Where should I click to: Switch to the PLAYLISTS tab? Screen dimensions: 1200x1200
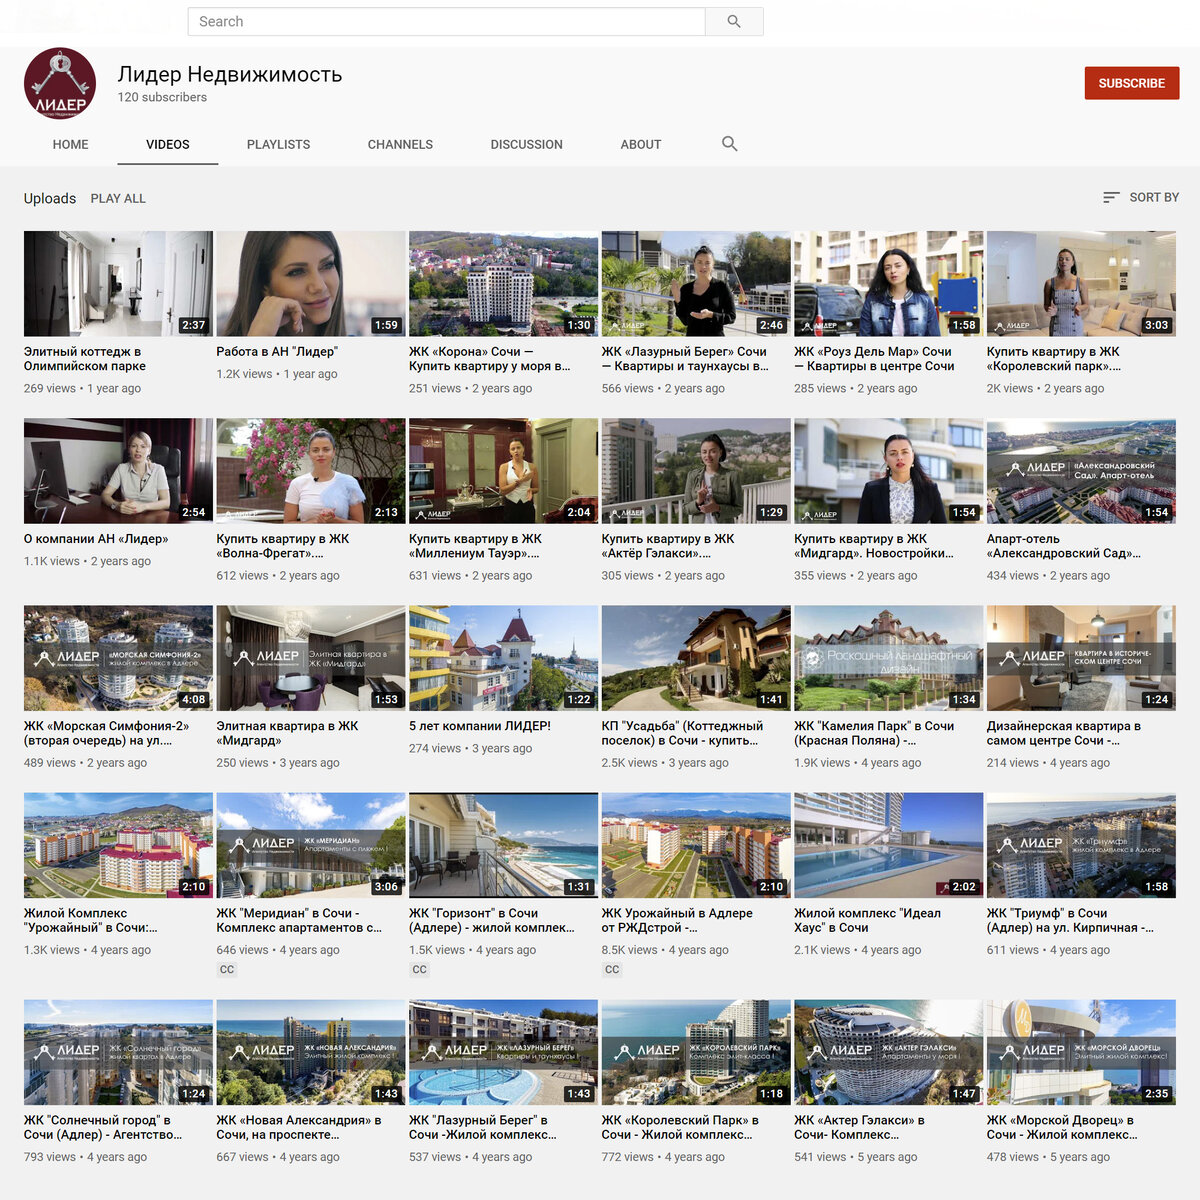pyautogui.click(x=278, y=144)
